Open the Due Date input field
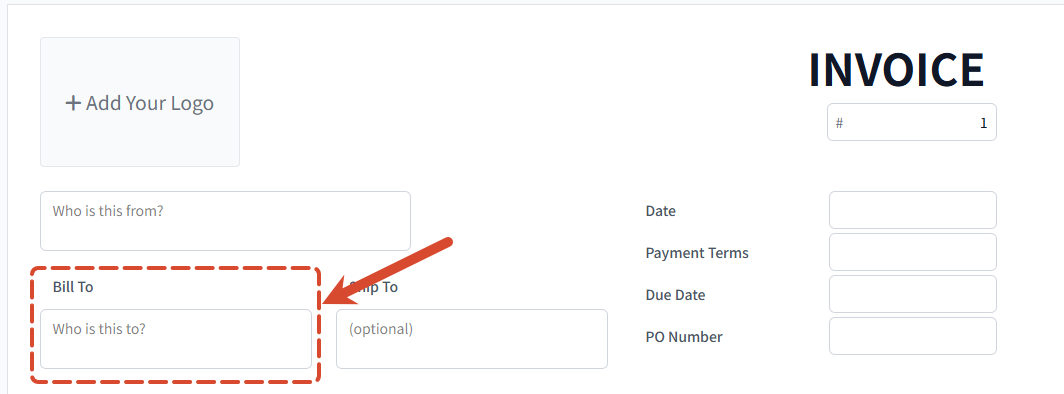 (x=913, y=294)
